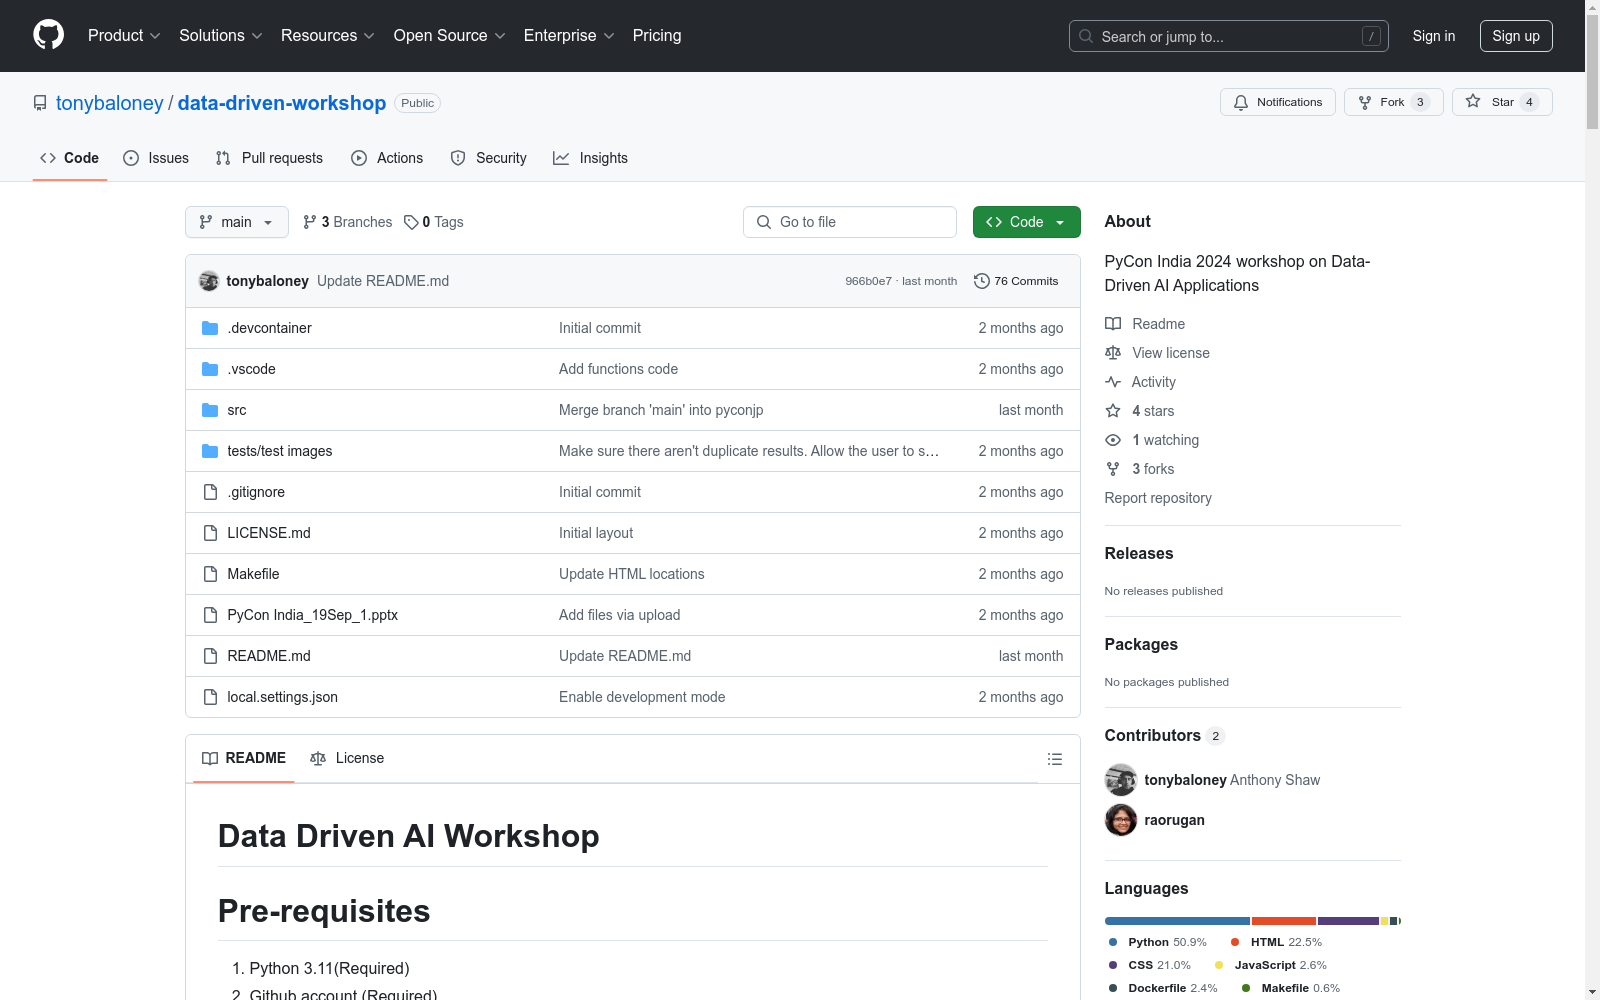
Task: Open the data-driven-workshop repository link
Action: 282,103
